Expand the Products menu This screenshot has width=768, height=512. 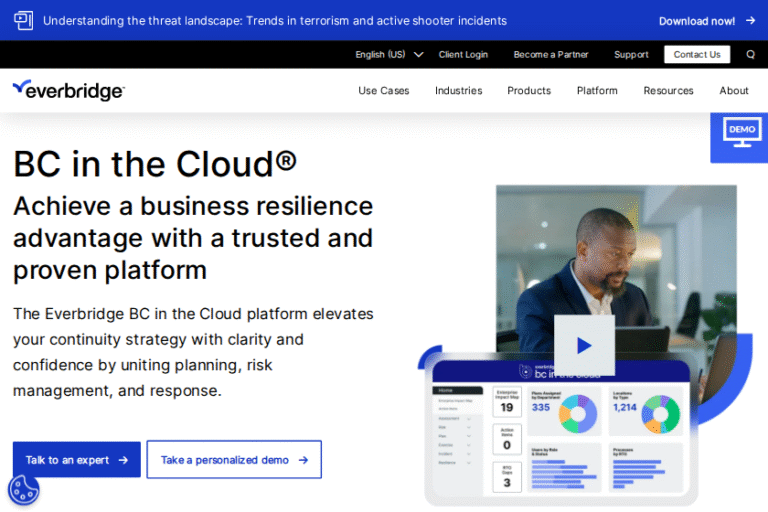528,90
